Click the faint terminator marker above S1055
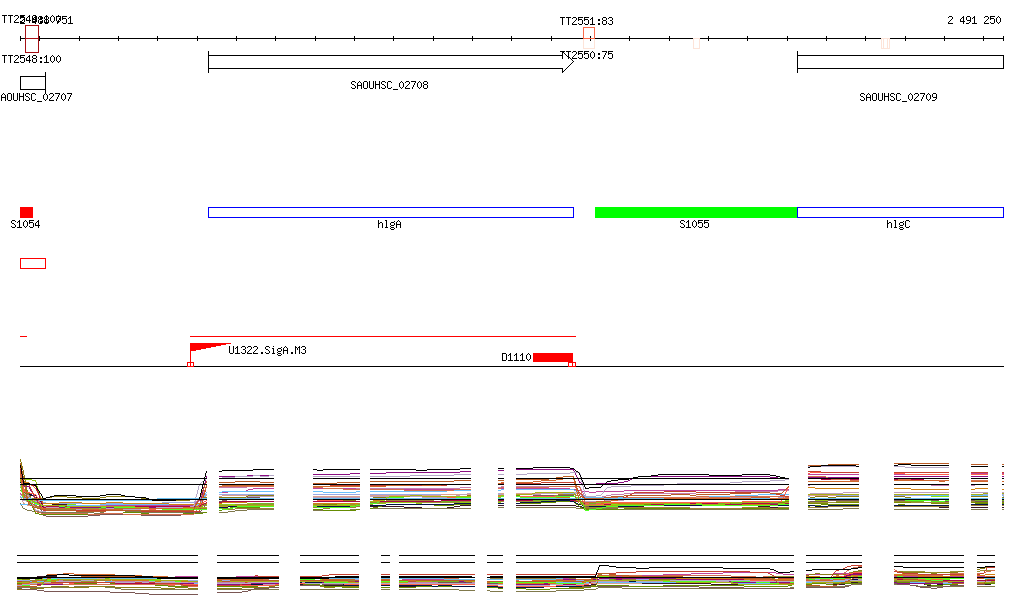Image resolution: width=1024 pixels, height=611 pixels. tap(696, 43)
